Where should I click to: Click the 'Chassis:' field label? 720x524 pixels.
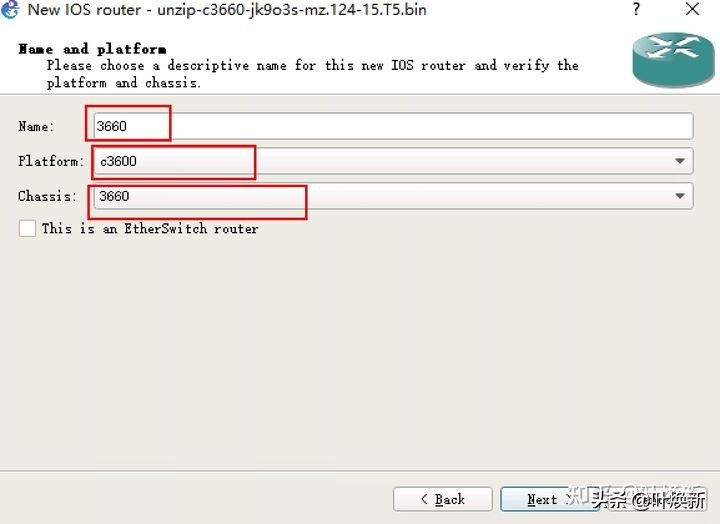tap(47, 196)
